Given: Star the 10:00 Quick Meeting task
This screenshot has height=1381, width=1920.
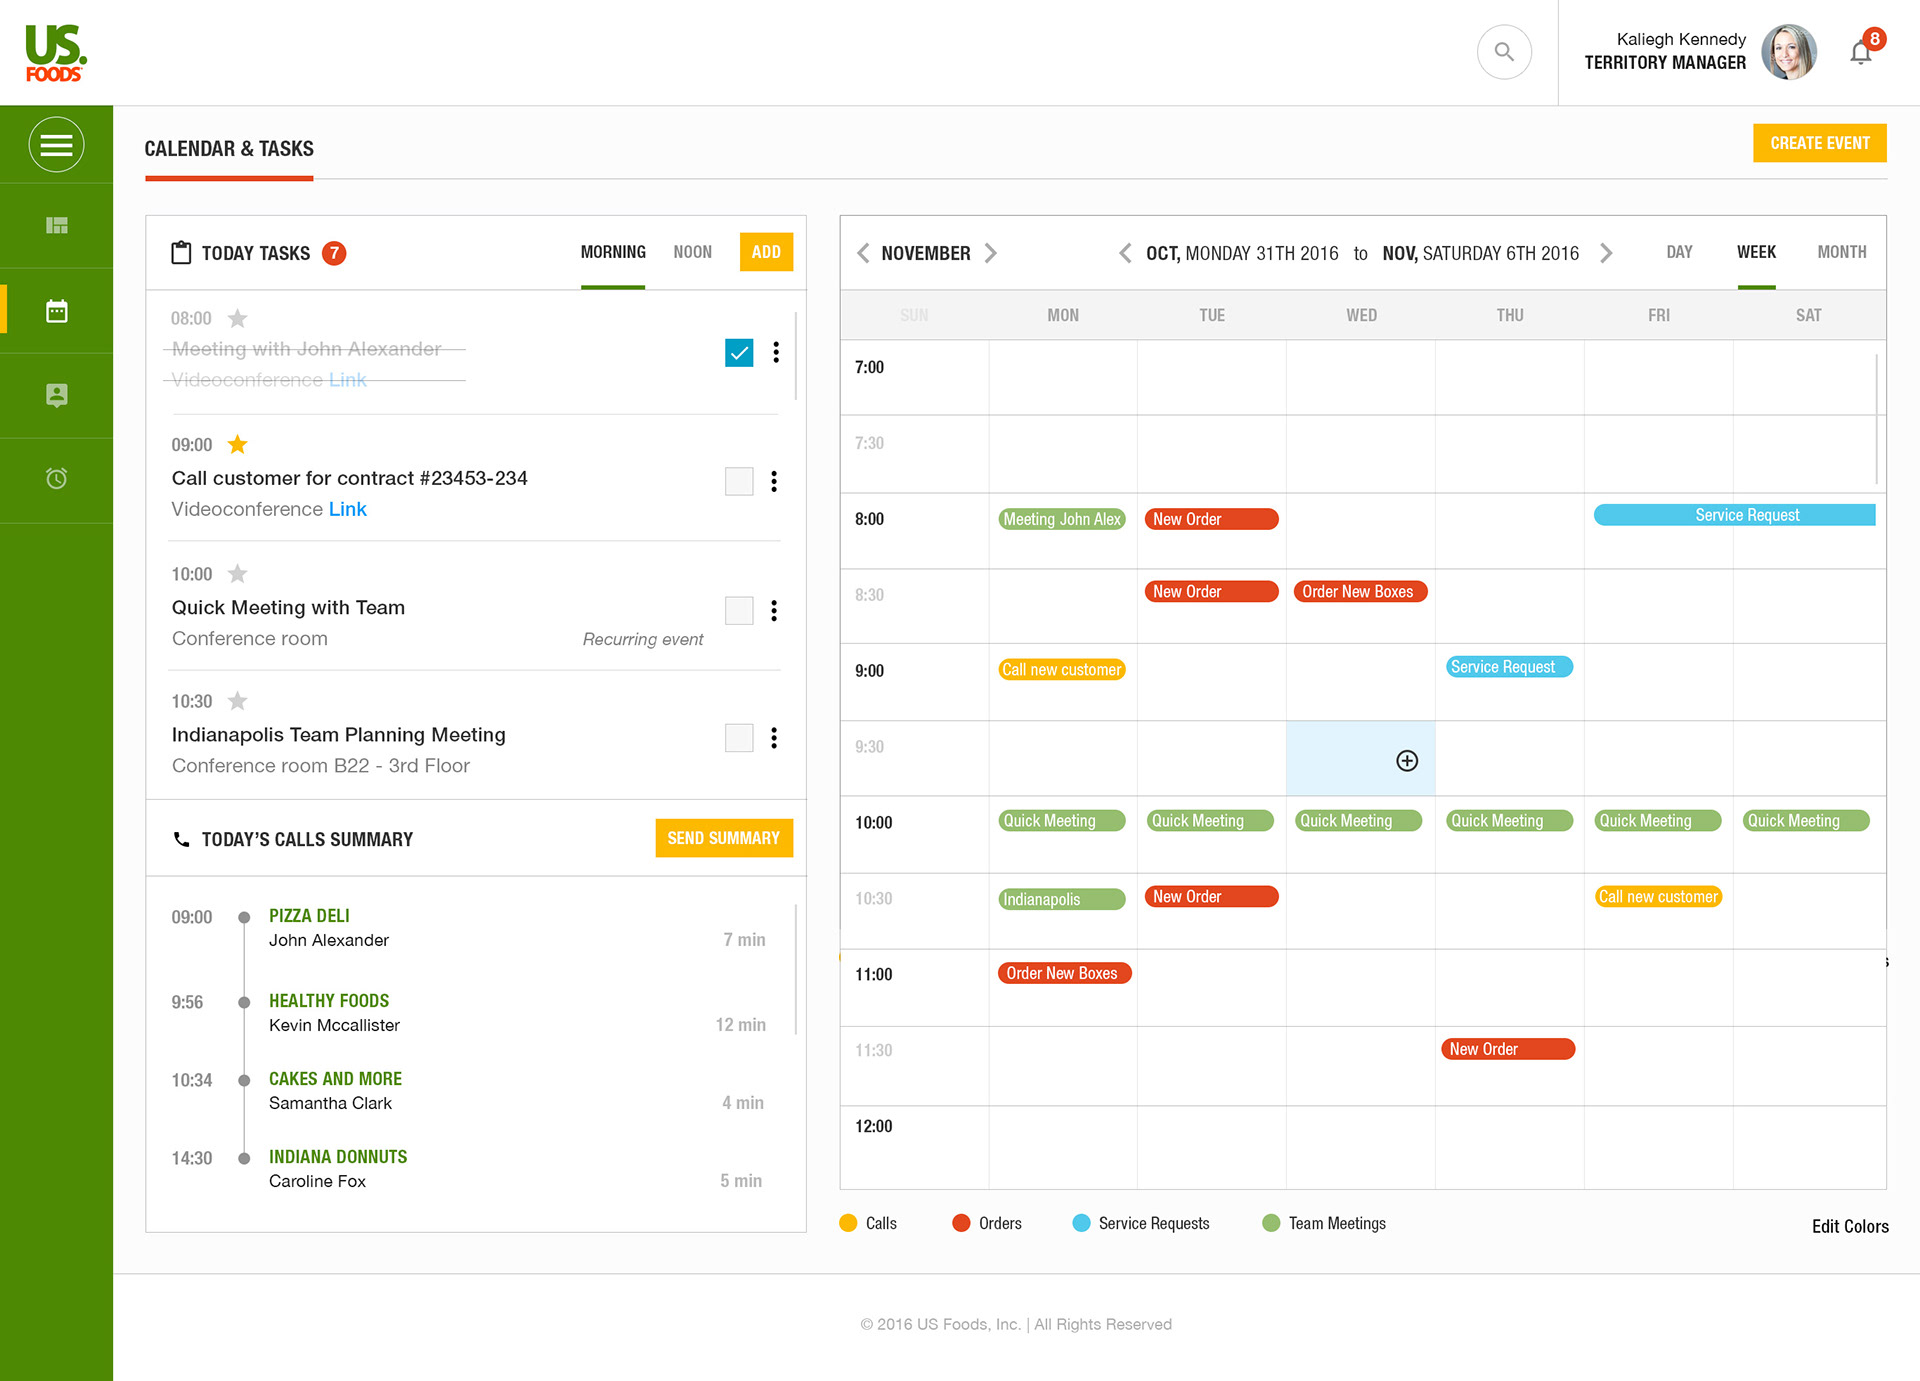Looking at the screenshot, I should pos(237,574).
